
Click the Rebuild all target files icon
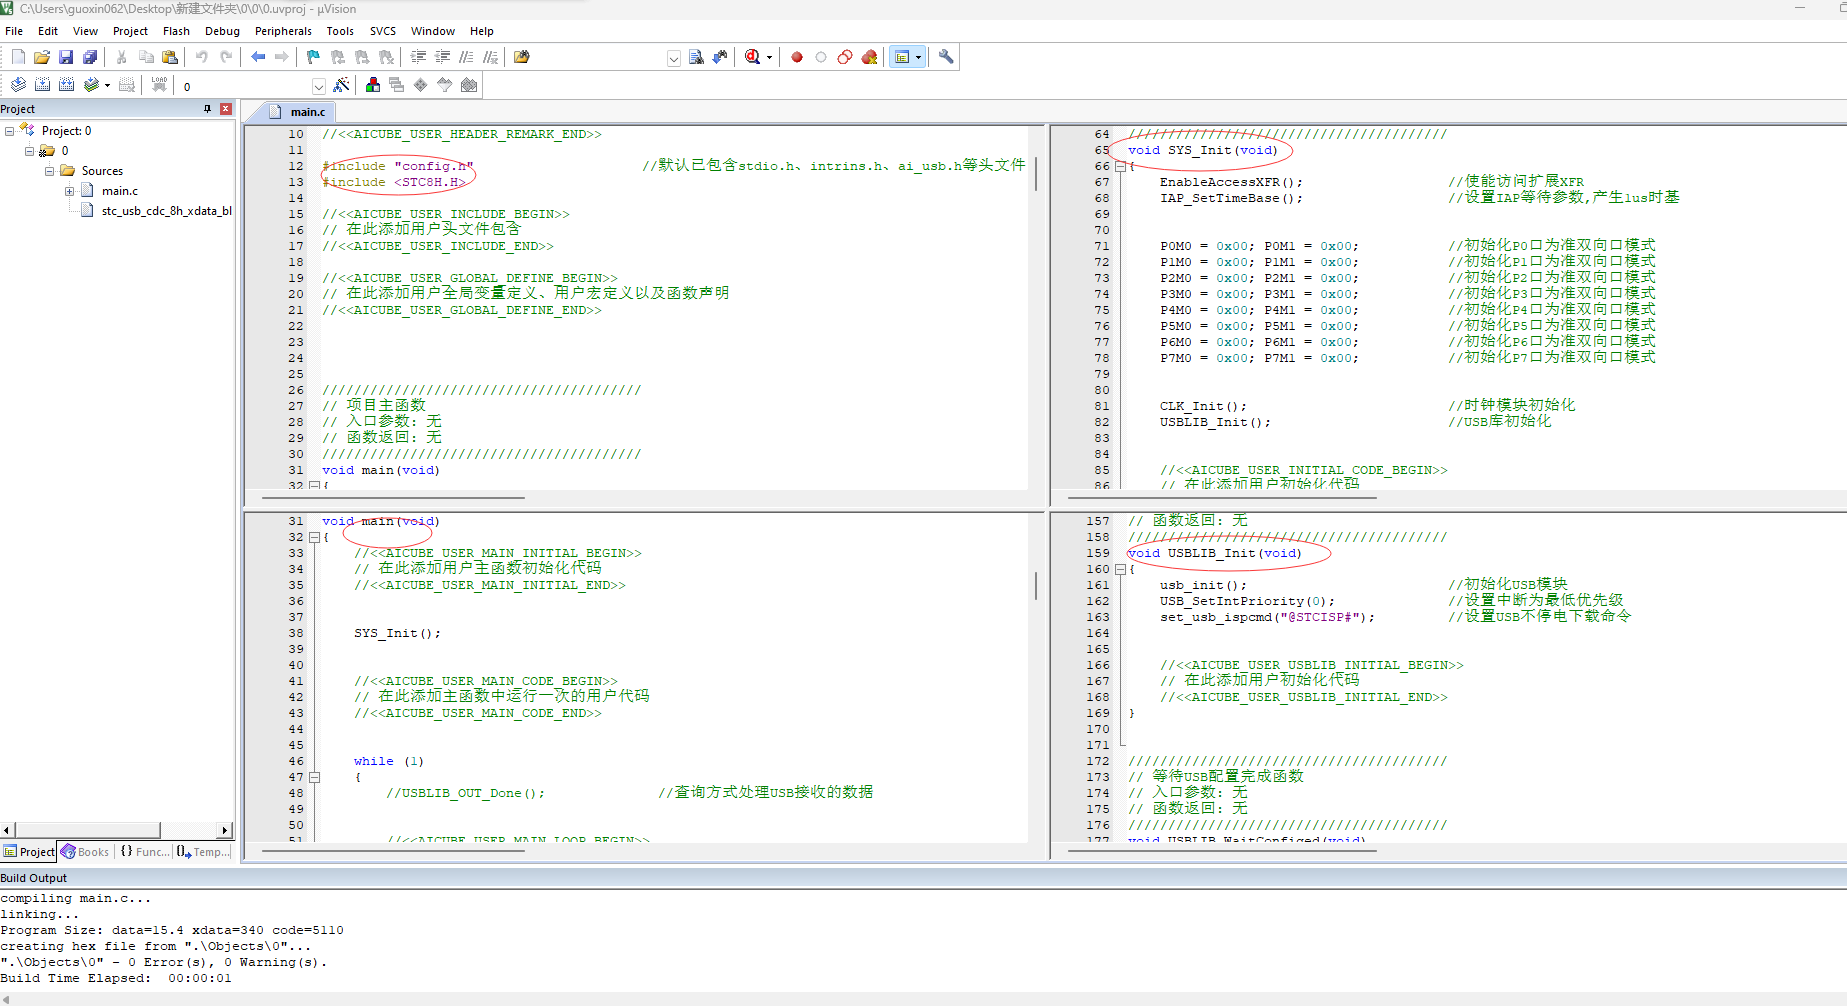pos(66,85)
